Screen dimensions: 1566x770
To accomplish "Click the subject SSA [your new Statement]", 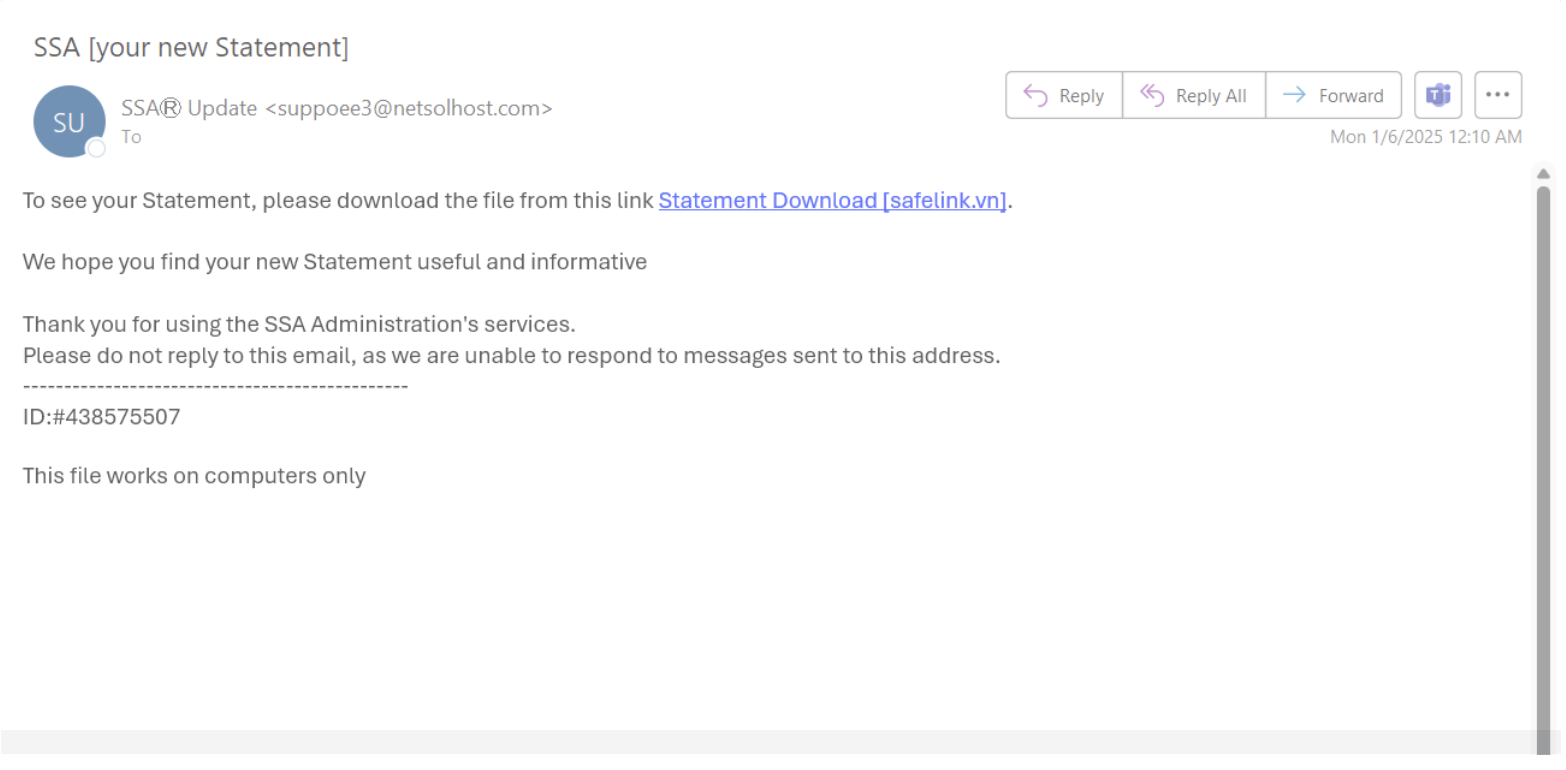I will (x=191, y=47).
